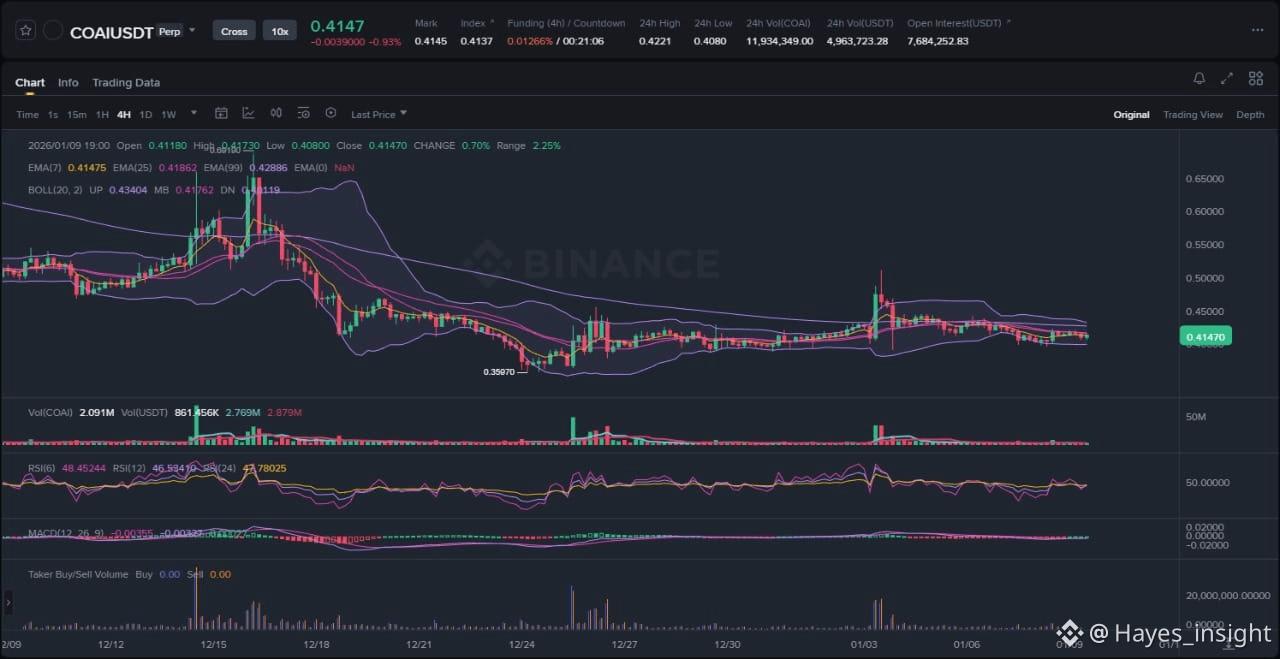The image size is (1280, 659).
Task: Open the Last Price dropdown
Action: (x=379, y=115)
